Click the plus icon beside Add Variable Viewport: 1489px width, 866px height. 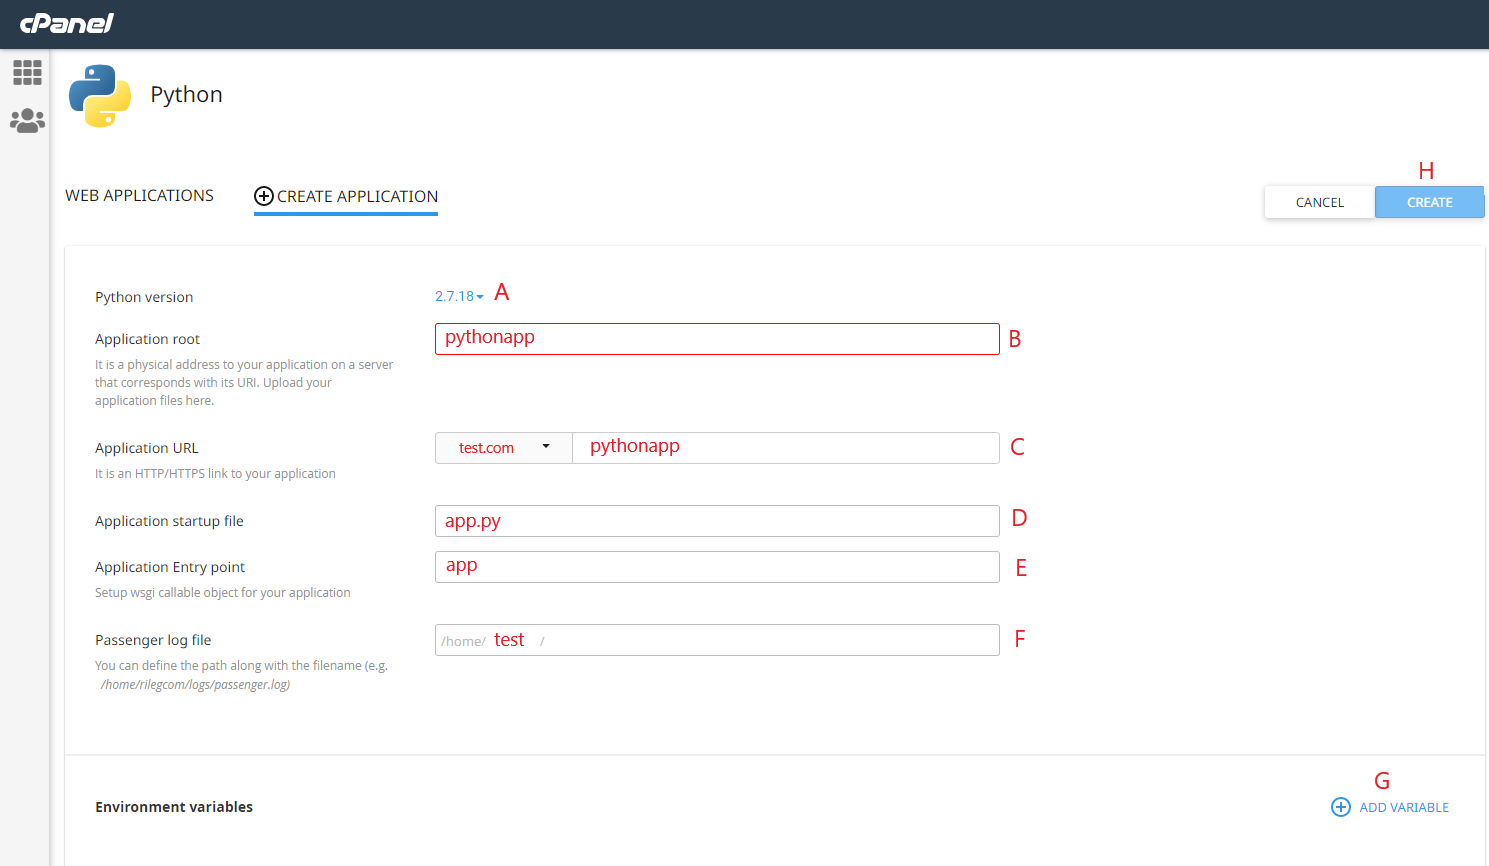coord(1341,807)
